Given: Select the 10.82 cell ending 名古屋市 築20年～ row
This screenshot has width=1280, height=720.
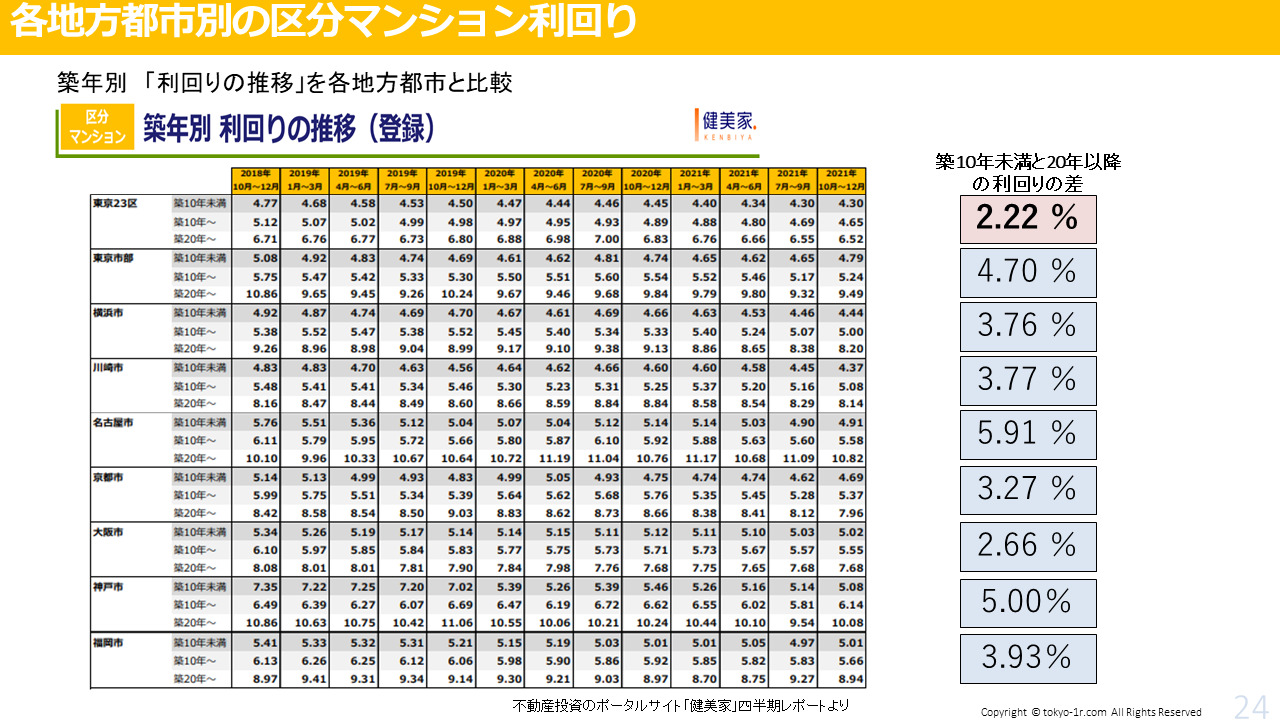Looking at the screenshot, I should [848, 459].
